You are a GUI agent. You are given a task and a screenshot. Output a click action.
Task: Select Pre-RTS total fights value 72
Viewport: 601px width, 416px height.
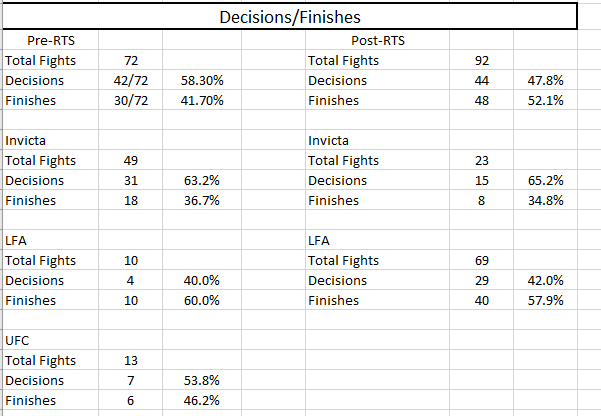(x=130, y=60)
